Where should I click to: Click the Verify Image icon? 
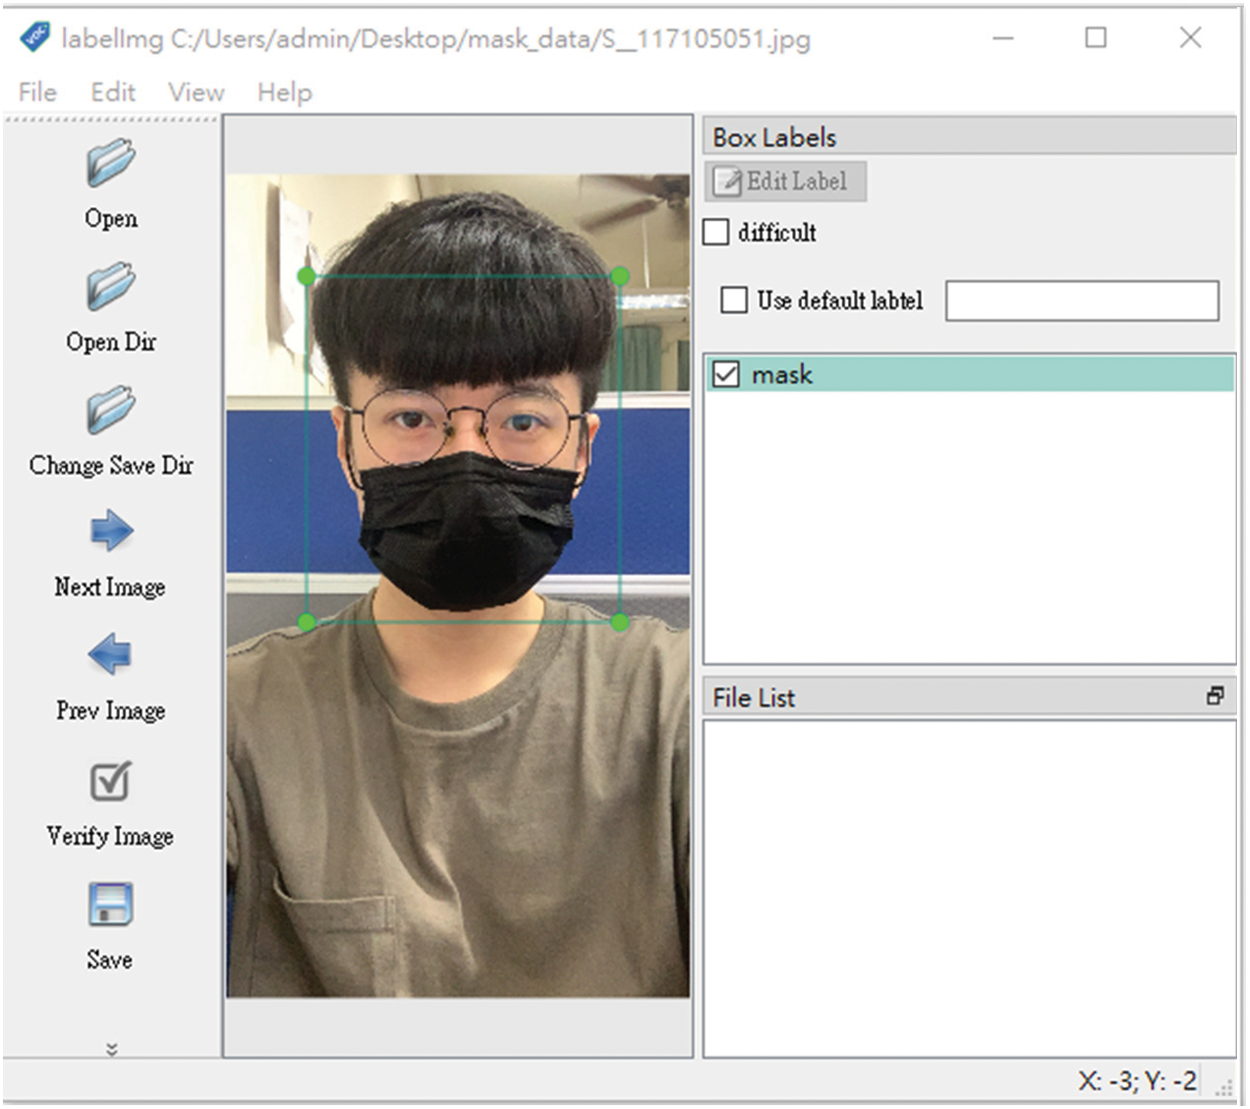(x=110, y=781)
